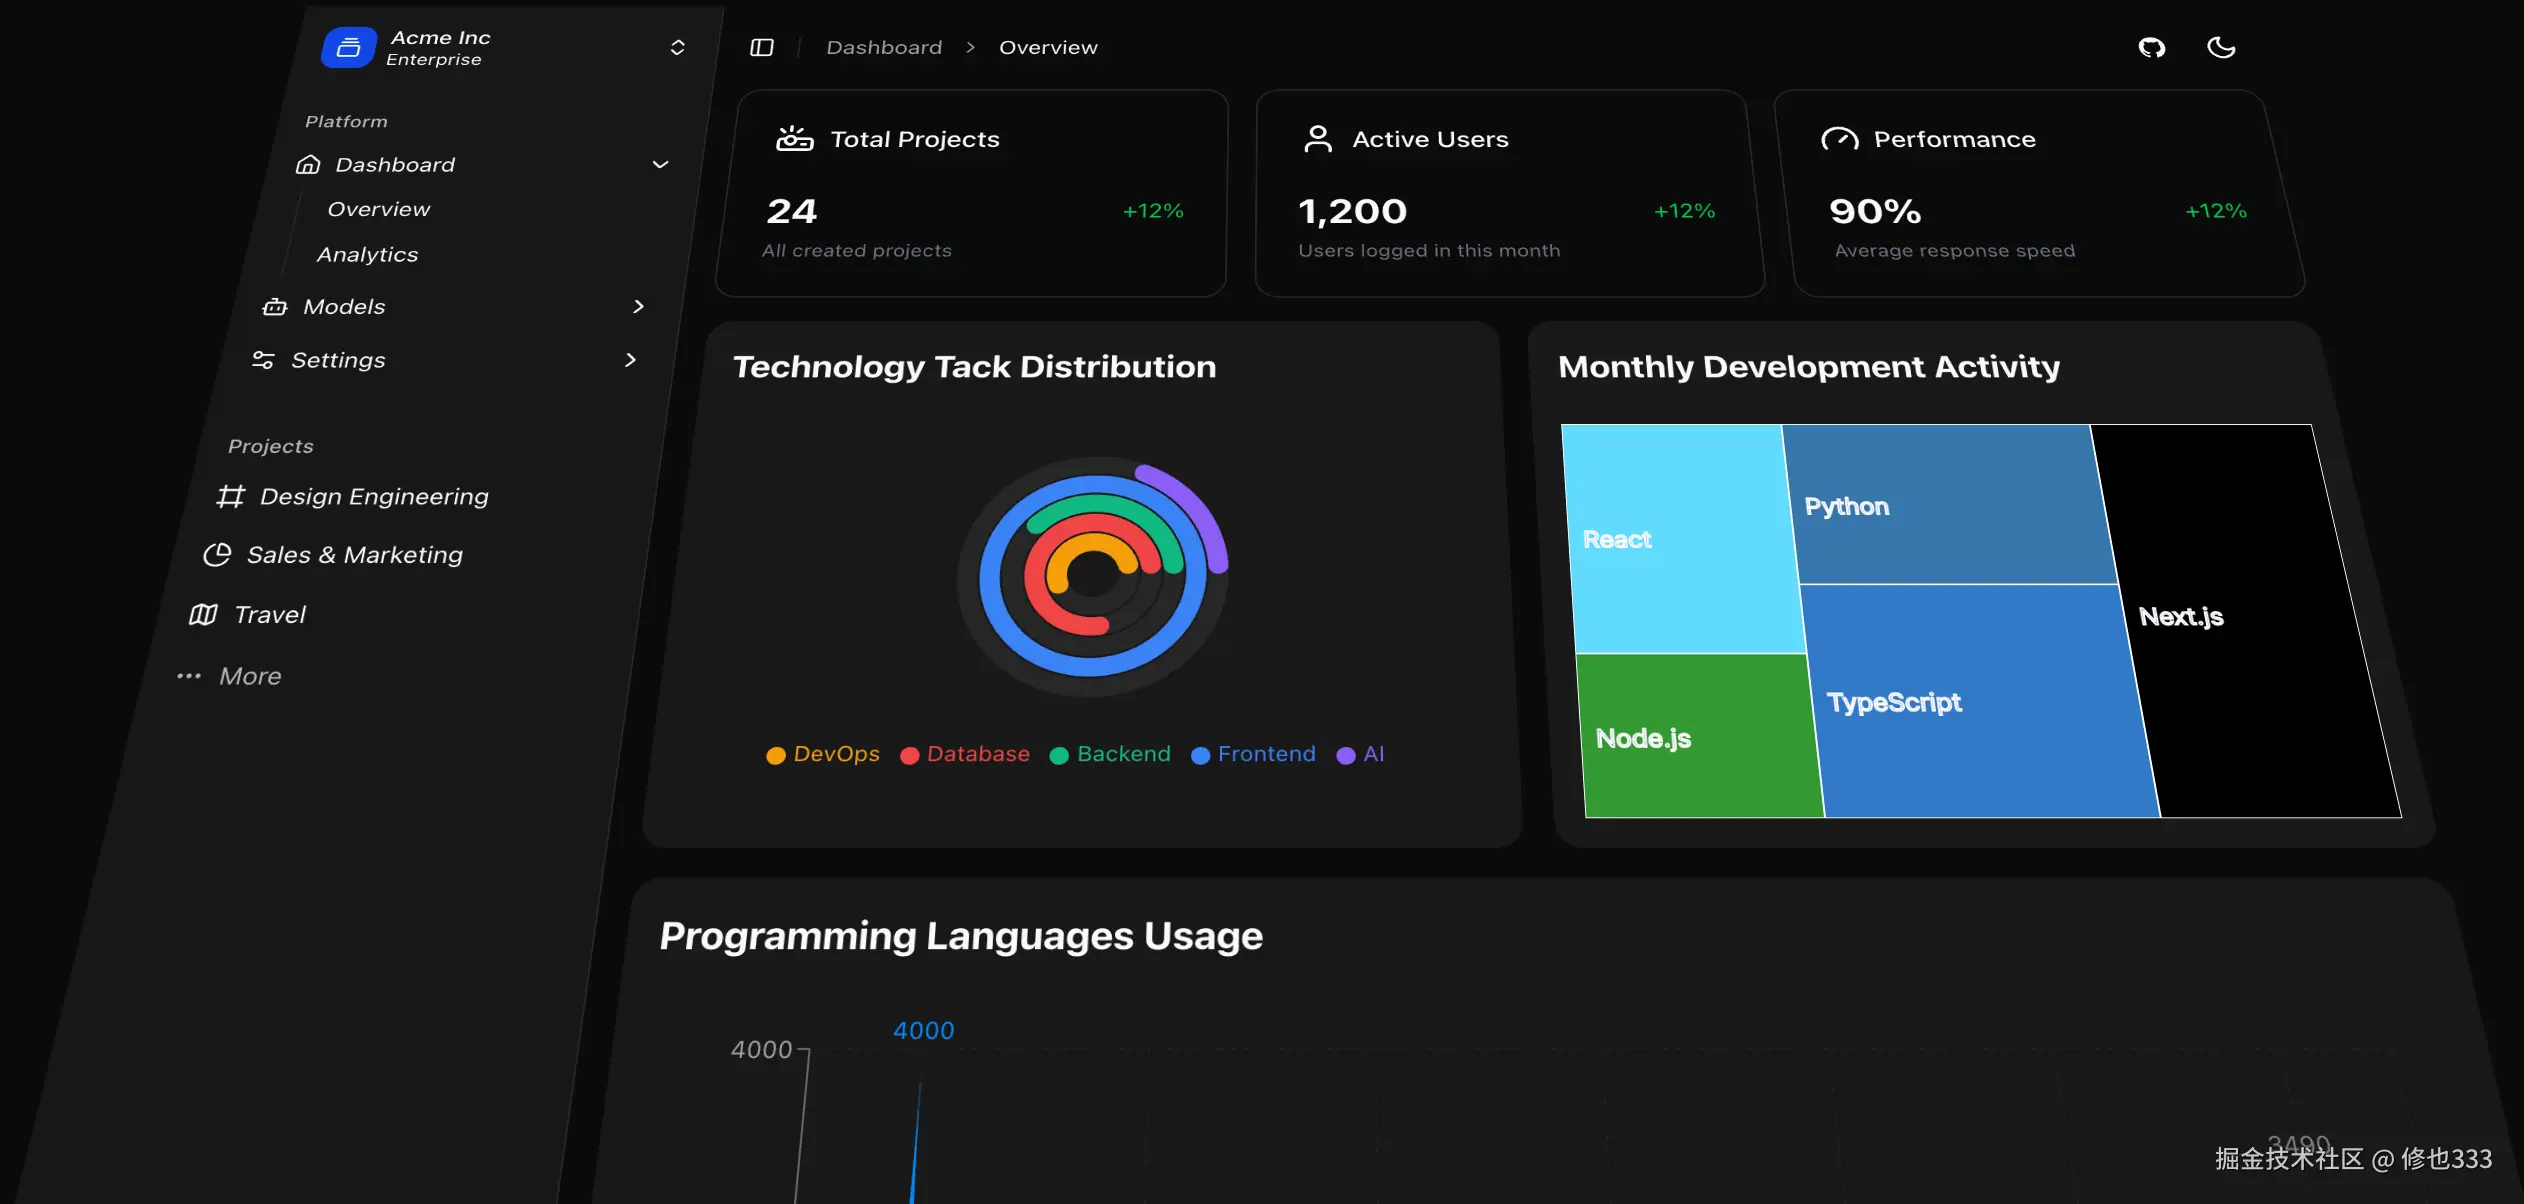Click the Dashboard home icon
Viewport: 2524px width, 1204px height.
tap(308, 164)
